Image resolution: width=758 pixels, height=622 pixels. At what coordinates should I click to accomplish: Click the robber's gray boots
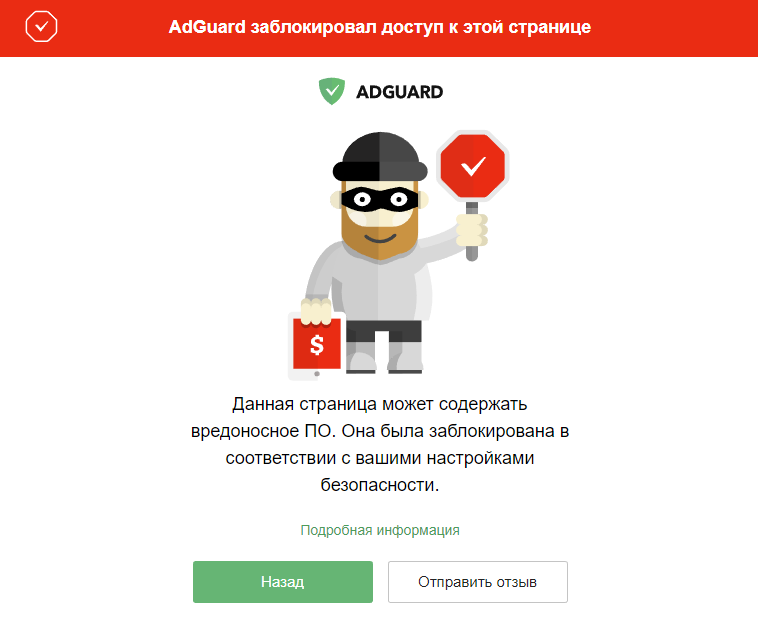385,359
